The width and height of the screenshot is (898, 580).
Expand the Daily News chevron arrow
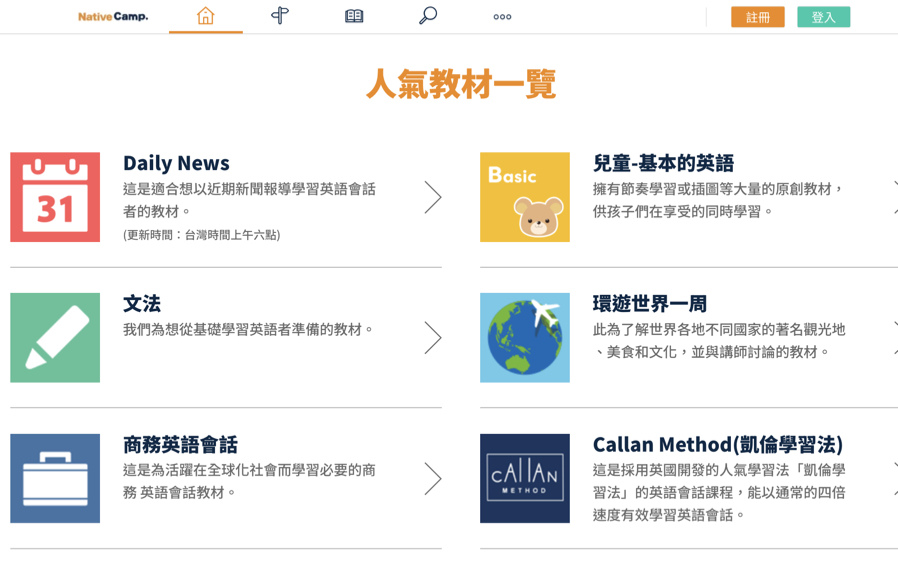[x=433, y=197]
